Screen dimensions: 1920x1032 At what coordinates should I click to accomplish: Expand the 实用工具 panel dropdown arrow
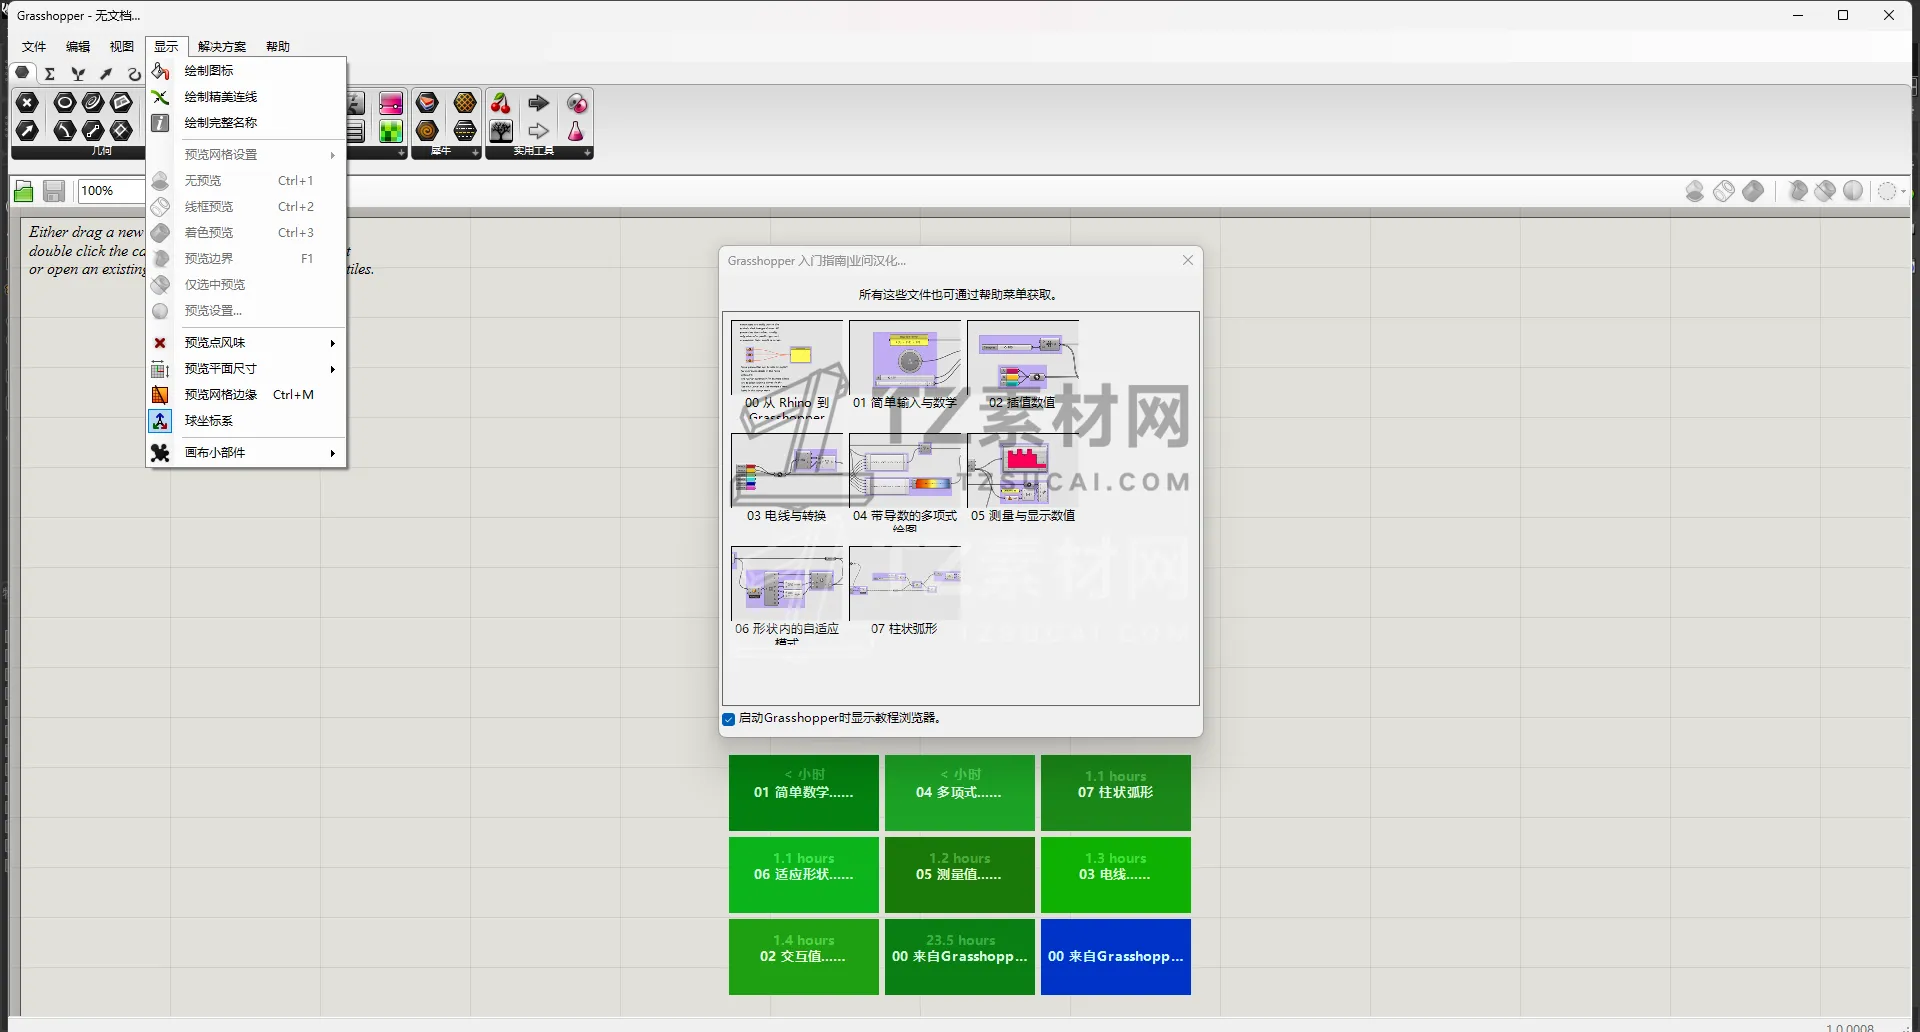(x=588, y=153)
